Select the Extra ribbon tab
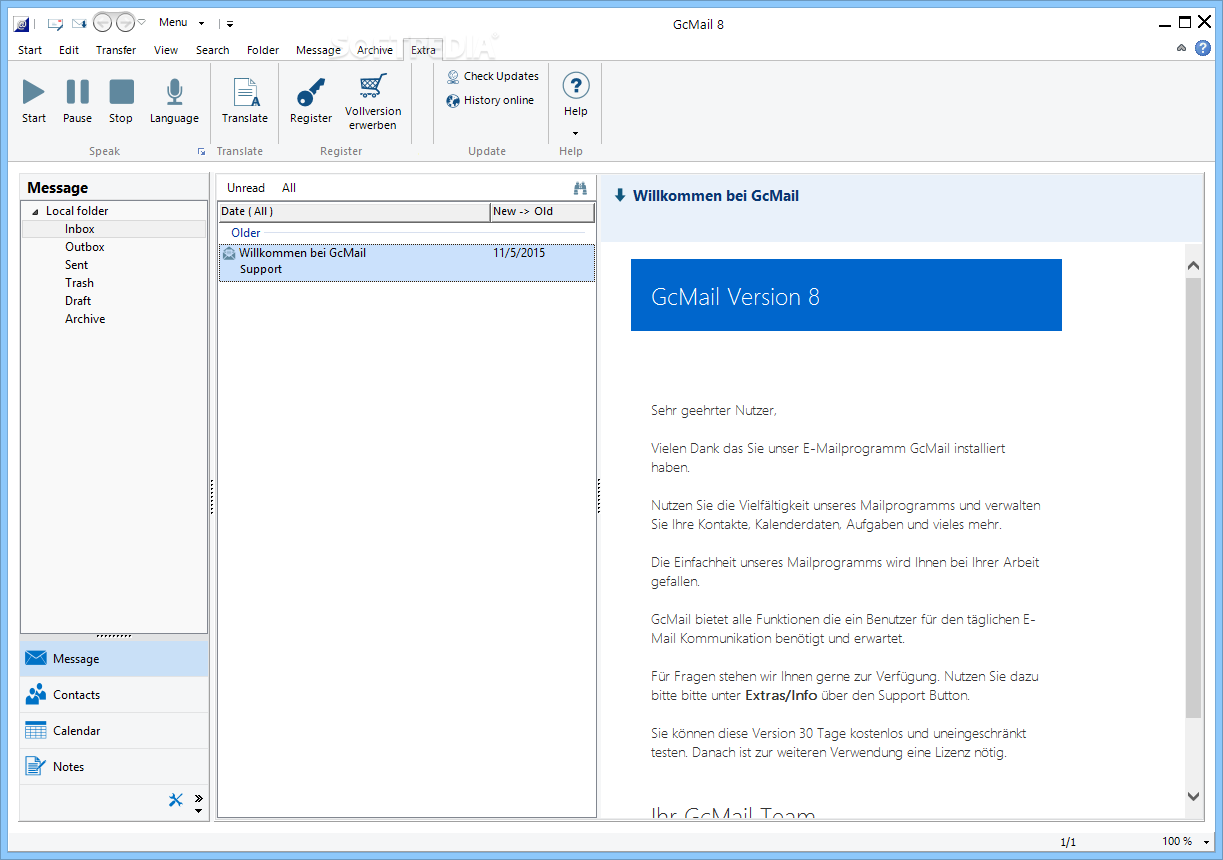Viewport: 1223px width, 860px height. 423,50
